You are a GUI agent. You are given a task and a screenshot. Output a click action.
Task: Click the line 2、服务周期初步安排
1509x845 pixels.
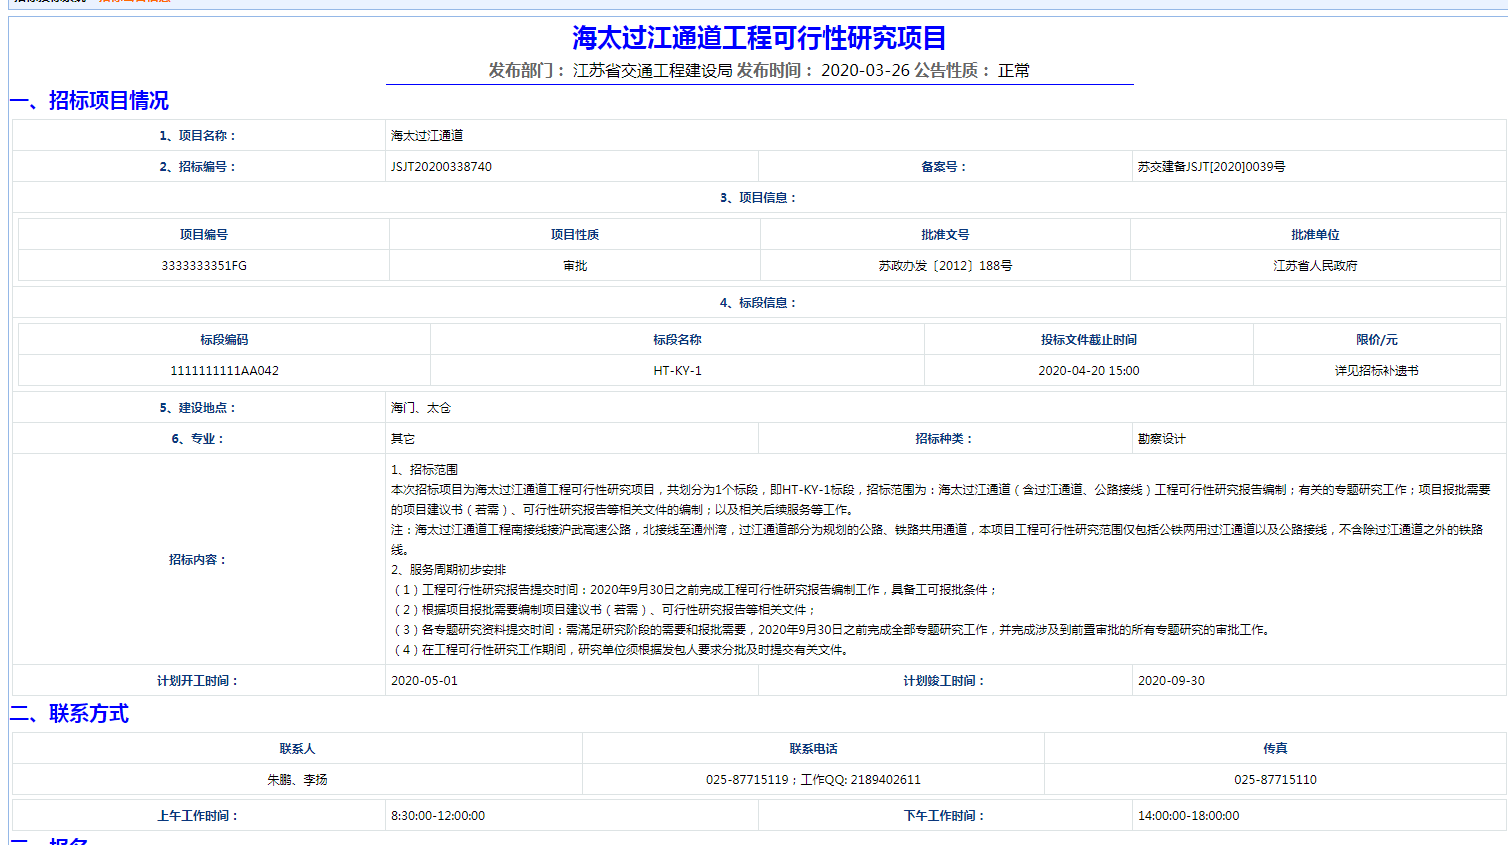tap(448, 570)
